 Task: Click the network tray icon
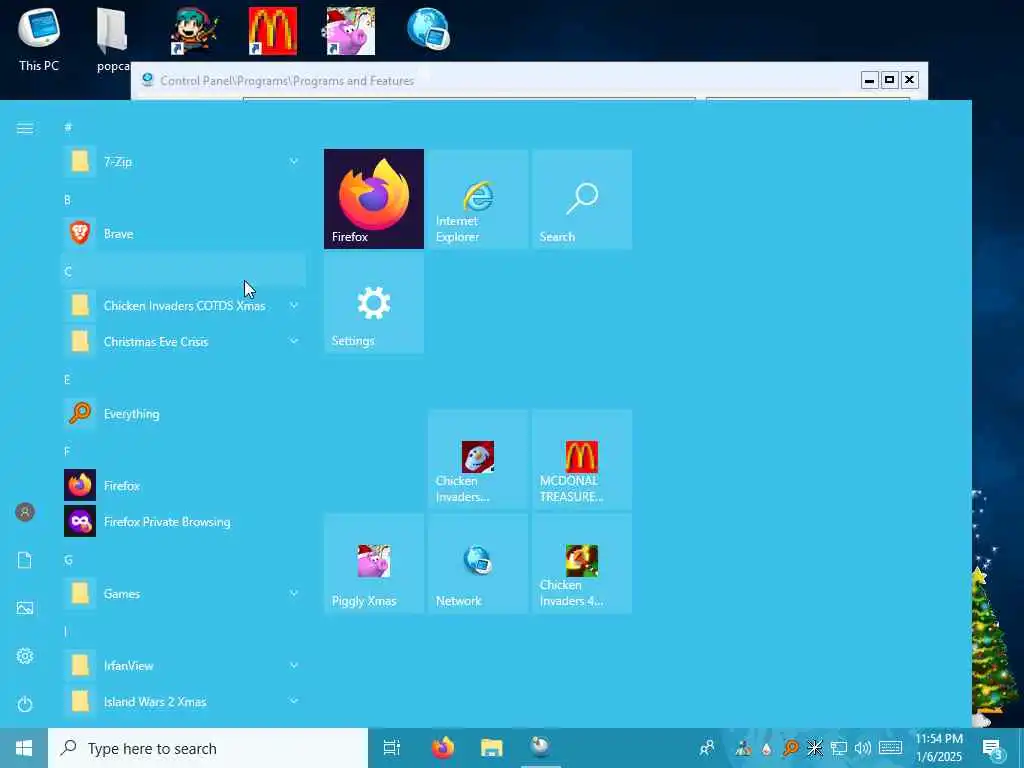click(x=839, y=748)
